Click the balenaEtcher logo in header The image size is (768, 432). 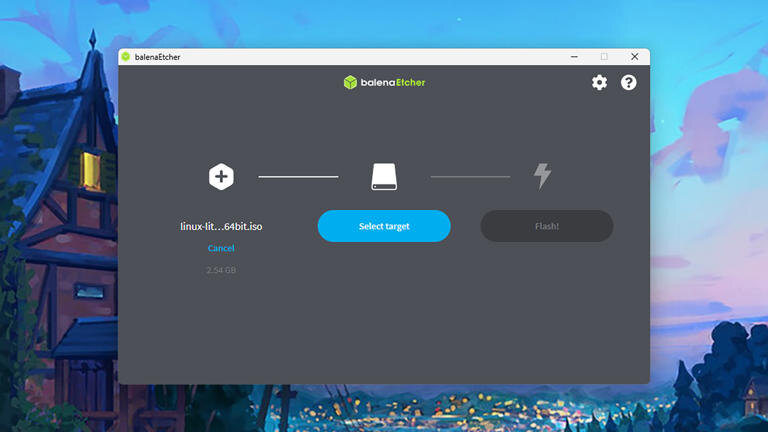point(384,82)
